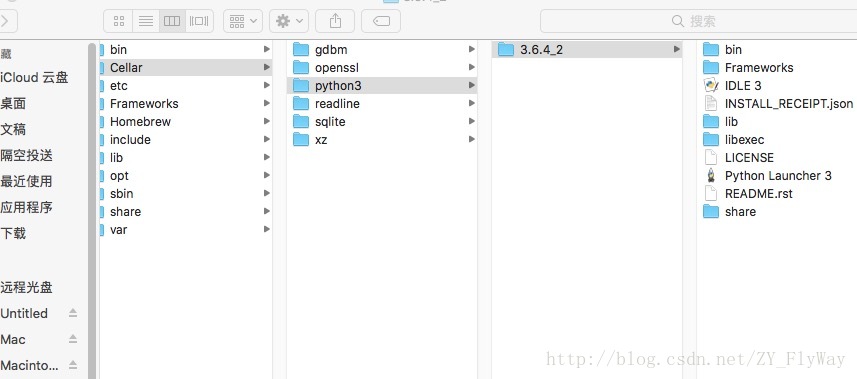Select the INSTALL_RECEIPT.json file icon
This screenshot has width=857, height=379.
pos(711,104)
